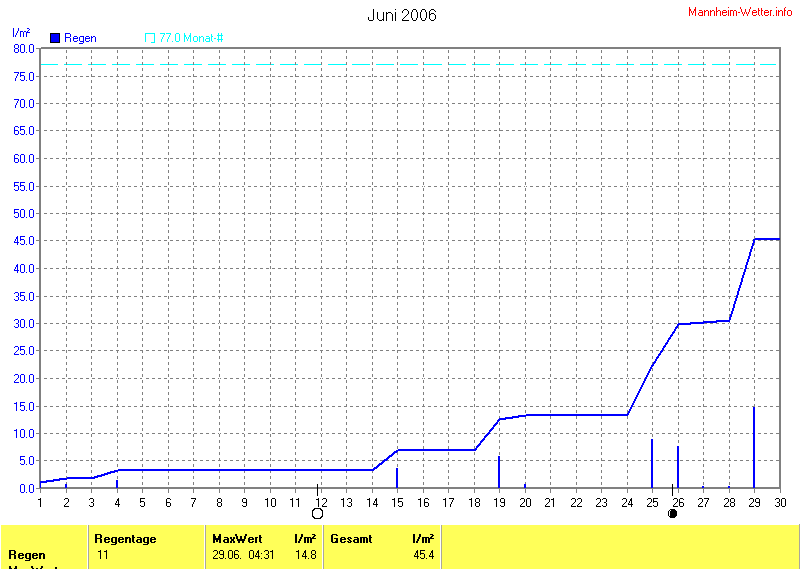Click the small rain bar at day 4
Viewport: 800px width, 569px height.
tap(117, 484)
